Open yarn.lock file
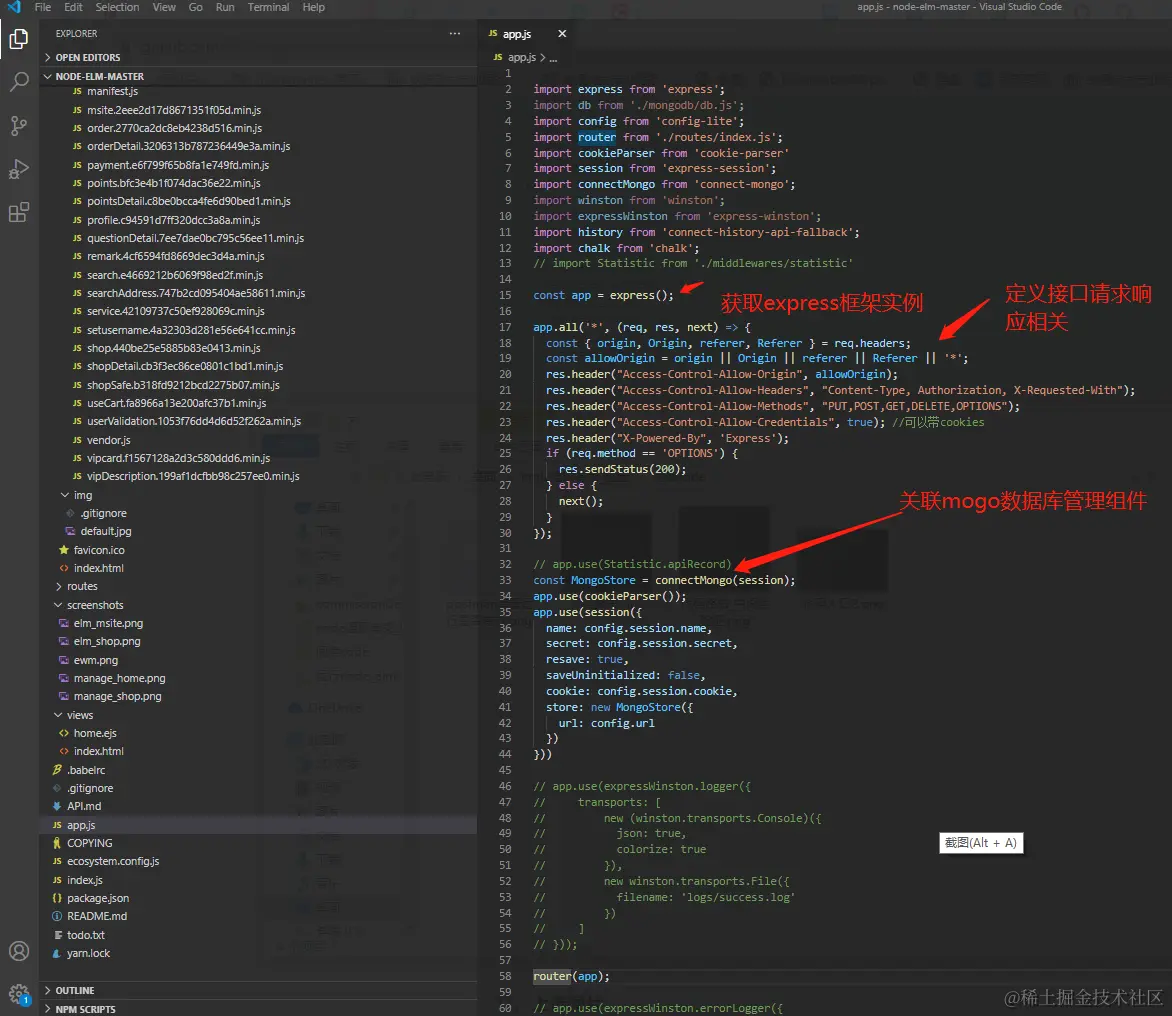Image resolution: width=1172 pixels, height=1016 pixels. click(88, 953)
